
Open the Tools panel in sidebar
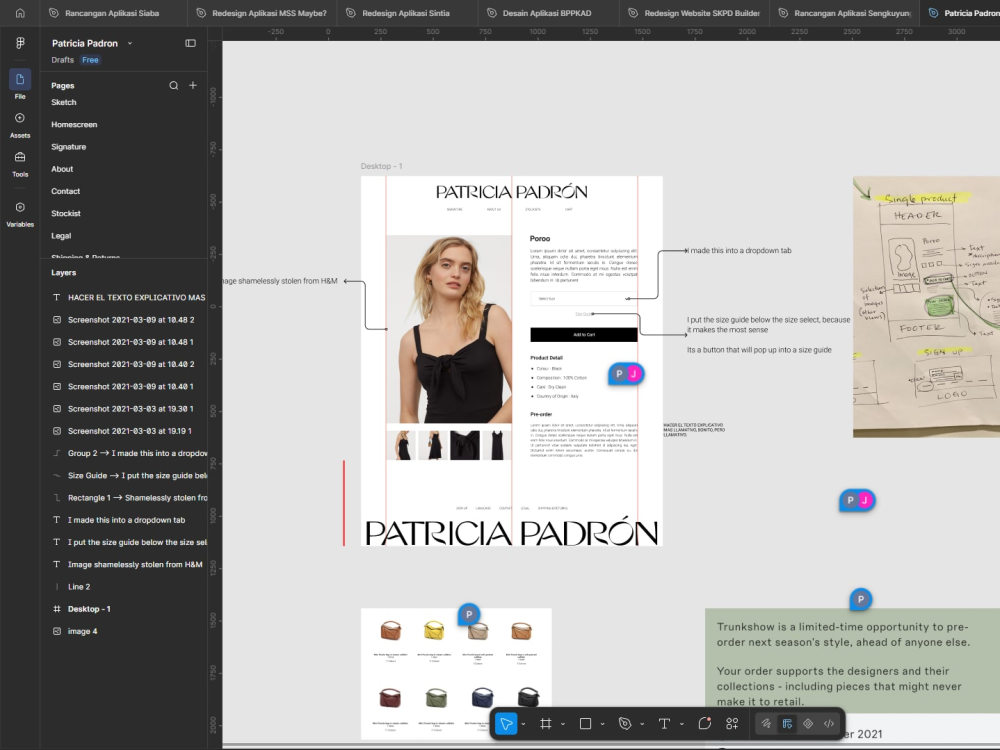click(20, 164)
